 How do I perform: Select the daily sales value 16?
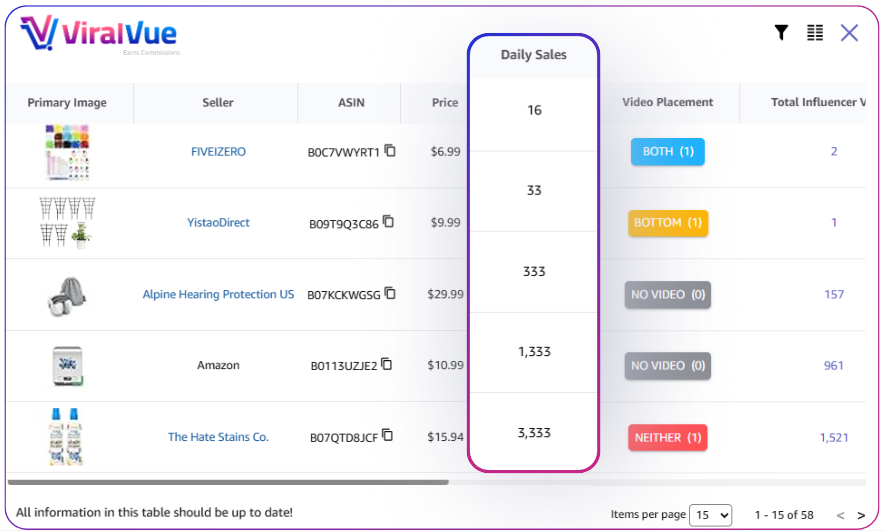coord(534,110)
